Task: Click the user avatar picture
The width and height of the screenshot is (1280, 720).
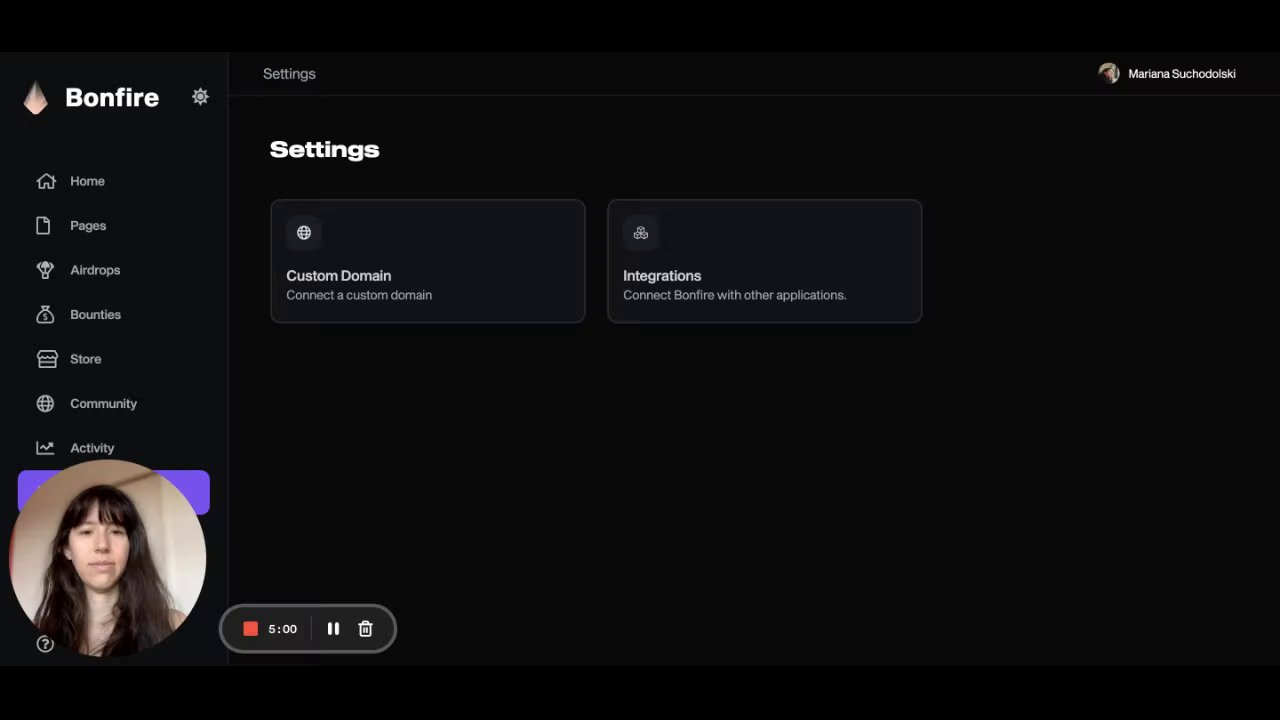Action: click(1108, 73)
